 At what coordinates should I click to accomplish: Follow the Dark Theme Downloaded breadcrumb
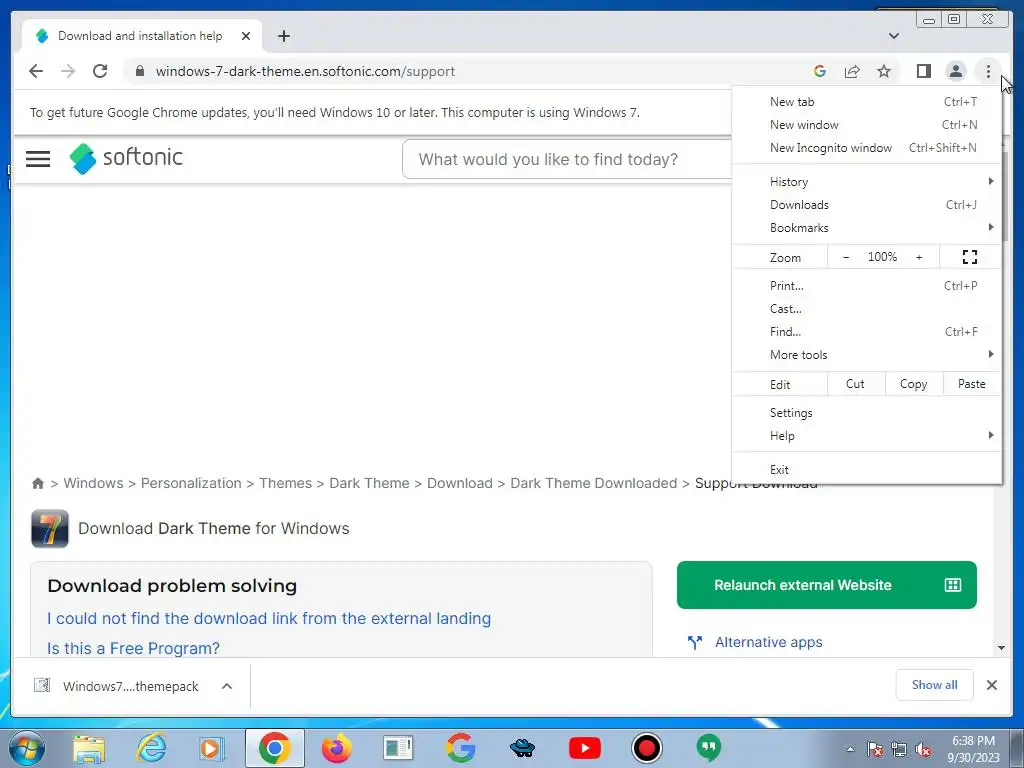coord(594,483)
